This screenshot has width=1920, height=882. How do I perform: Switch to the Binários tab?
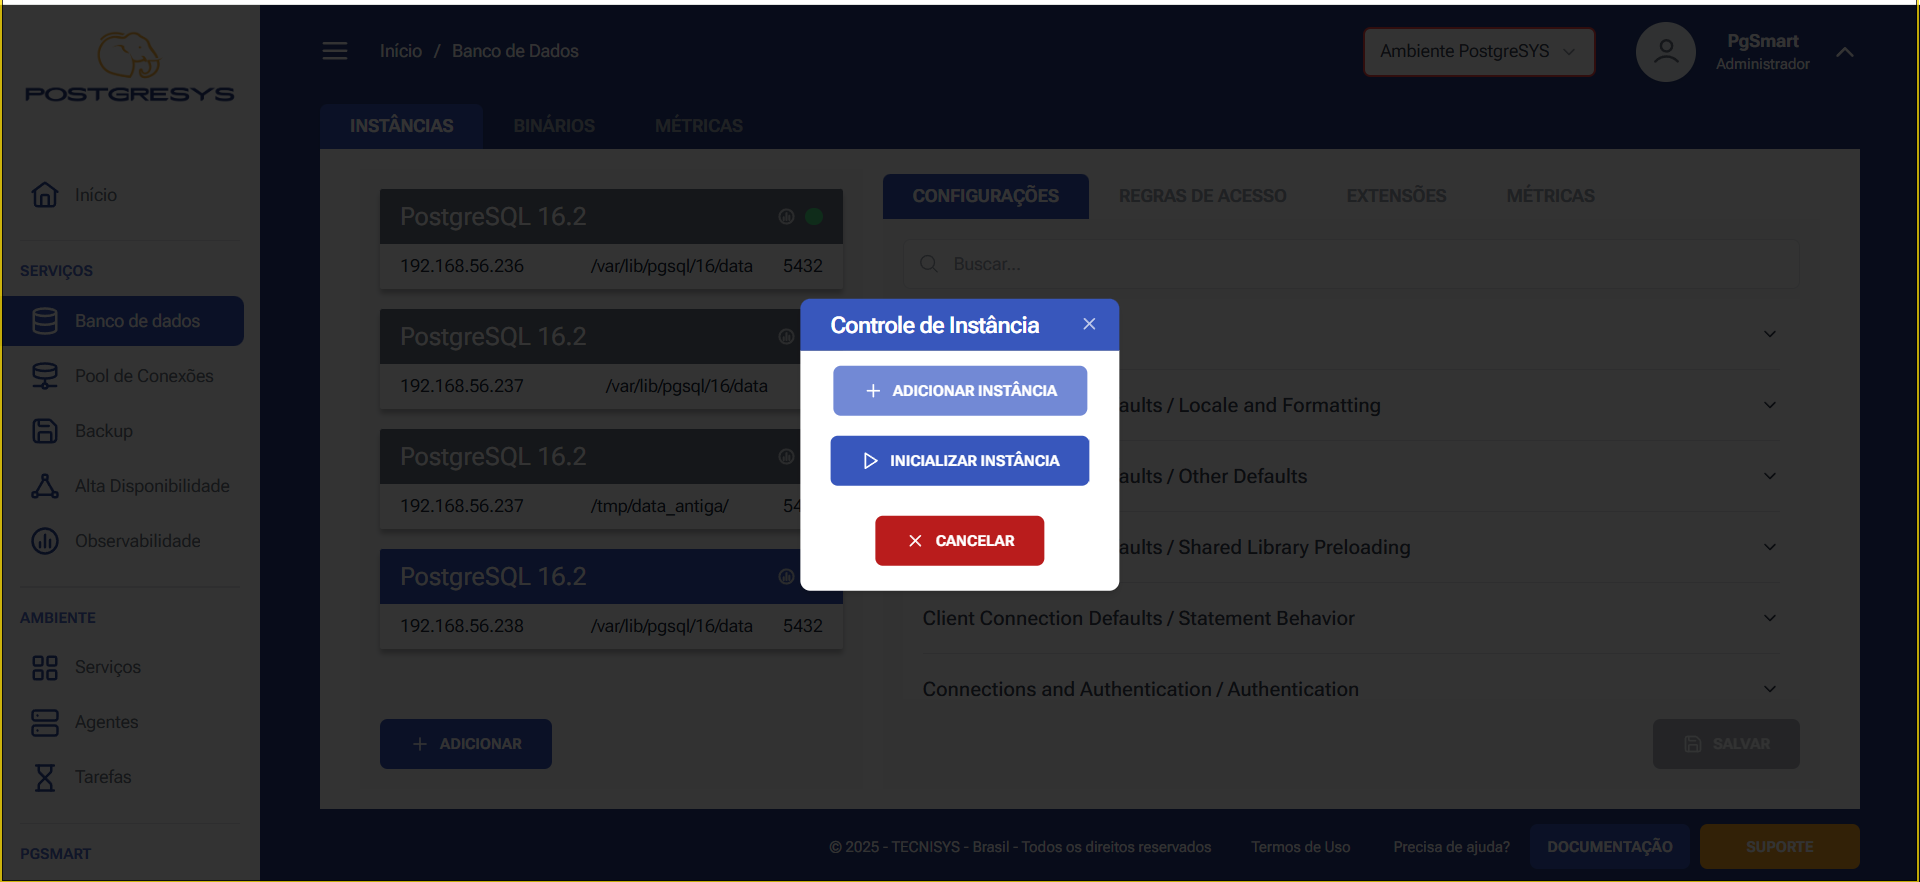554,126
